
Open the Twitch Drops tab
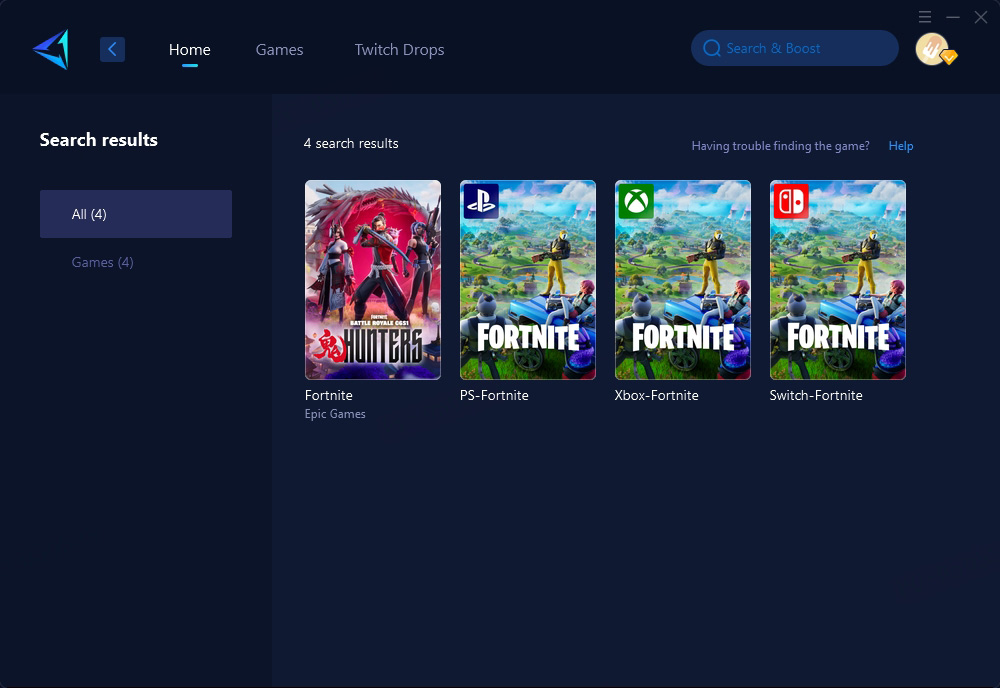399,50
